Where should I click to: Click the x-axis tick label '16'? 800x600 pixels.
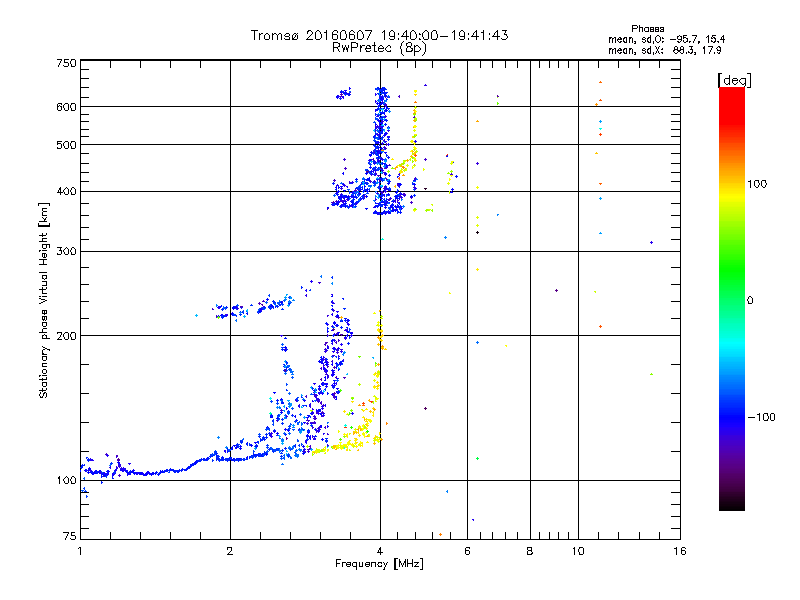[x=680, y=551]
